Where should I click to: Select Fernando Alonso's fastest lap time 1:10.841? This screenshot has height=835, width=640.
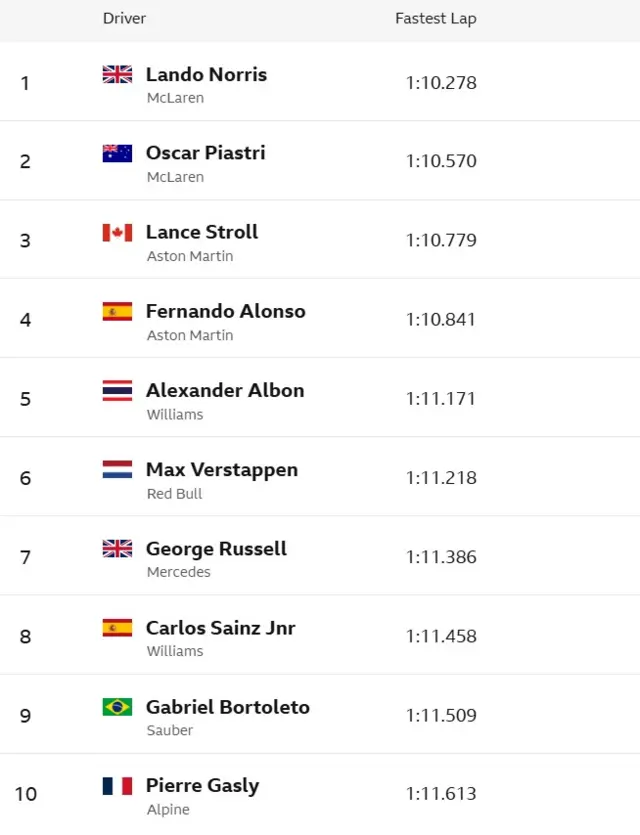pyautogui.click(x=441, y=320)
